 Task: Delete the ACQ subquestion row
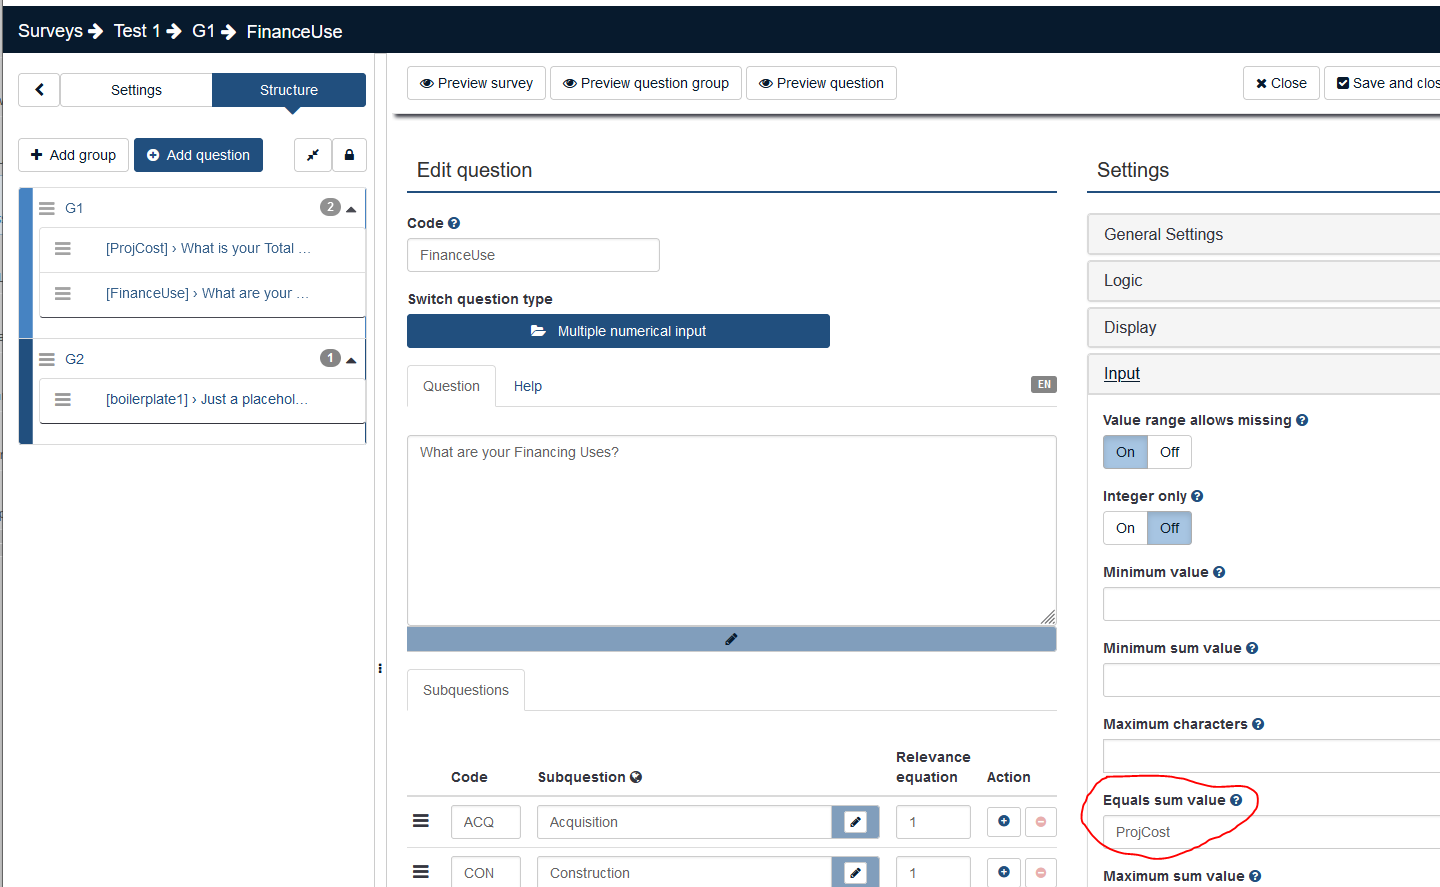pos(1040,822)
